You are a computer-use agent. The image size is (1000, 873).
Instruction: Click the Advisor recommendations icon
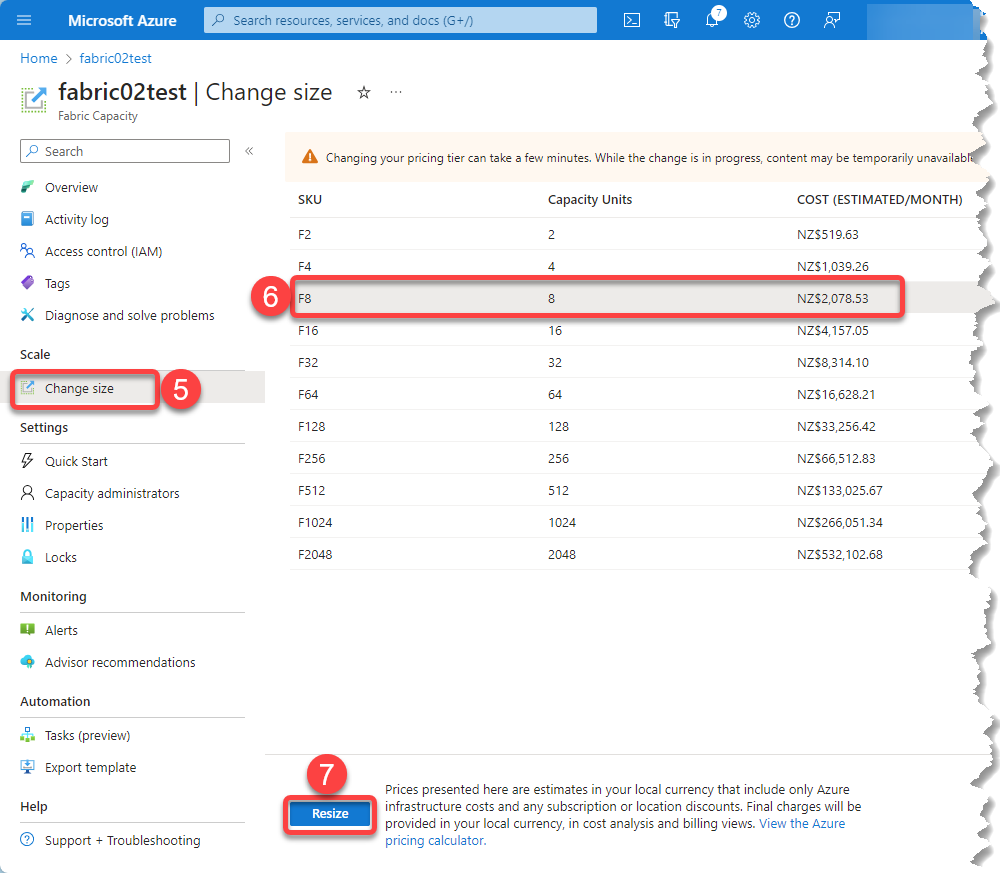pos(27,661)
